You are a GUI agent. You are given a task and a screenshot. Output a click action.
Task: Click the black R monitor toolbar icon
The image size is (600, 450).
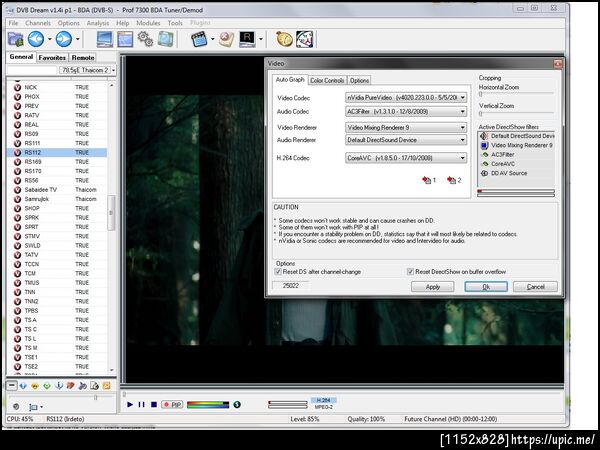[247, 39]
